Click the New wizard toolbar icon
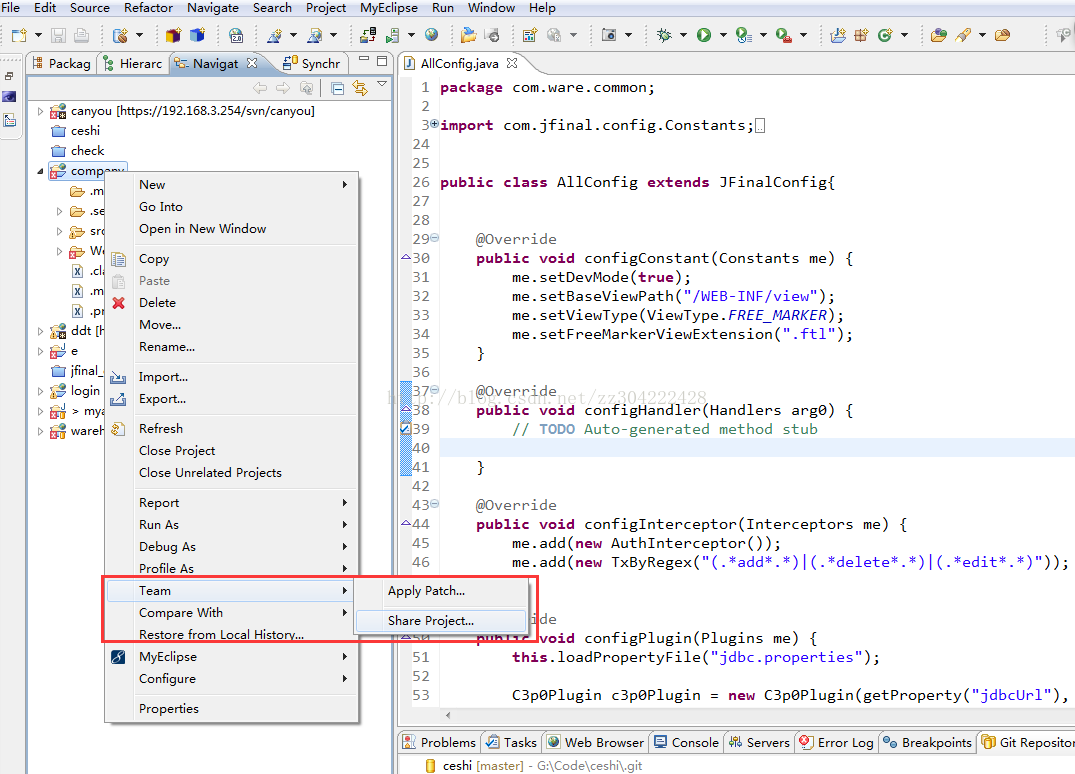 point(19,35)
